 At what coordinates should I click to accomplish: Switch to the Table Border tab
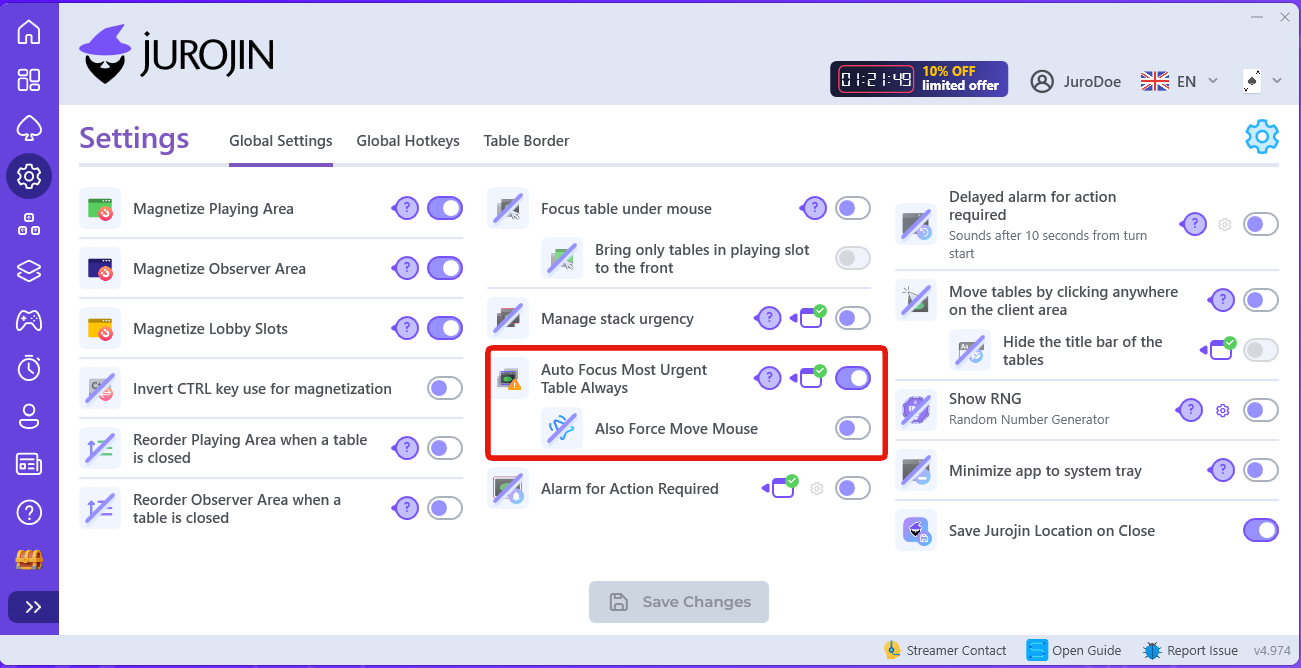tap(526, 141)
